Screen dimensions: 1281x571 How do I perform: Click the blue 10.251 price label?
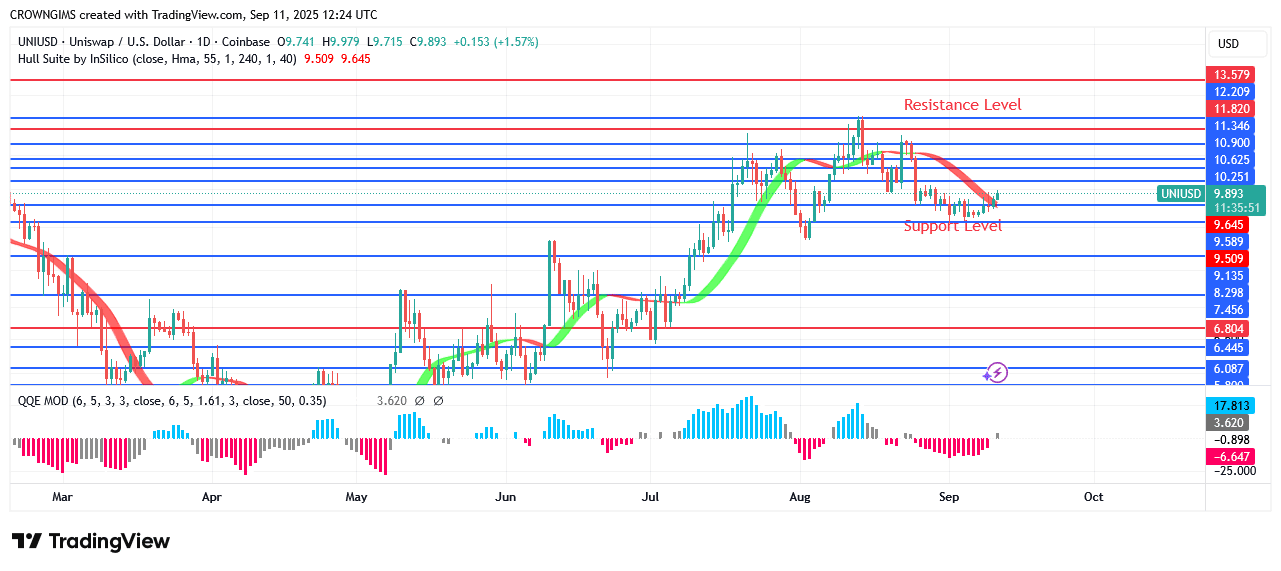coord(1228,177)
